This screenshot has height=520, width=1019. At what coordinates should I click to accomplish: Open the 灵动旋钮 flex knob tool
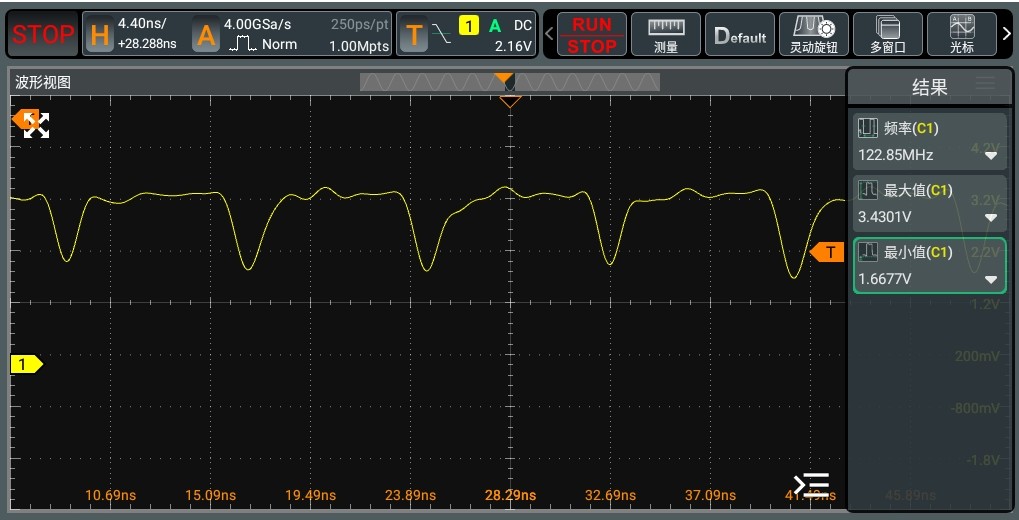(x=813, y=35)
